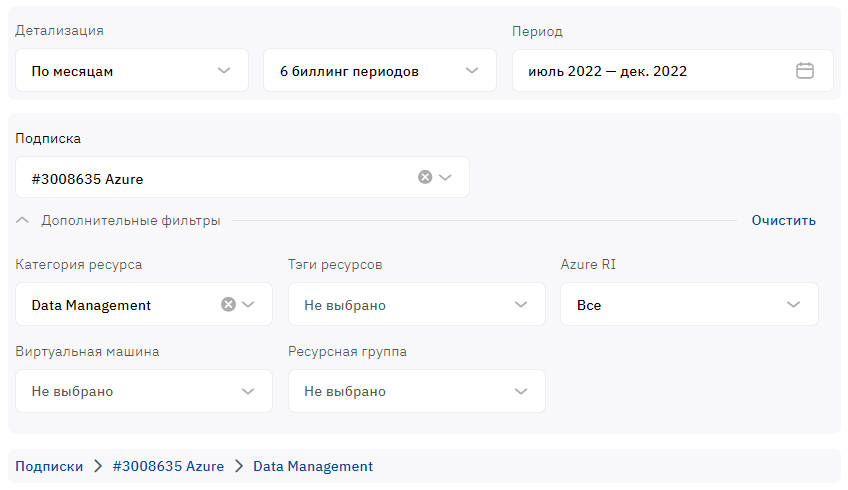This screenshot has width=848, height=490.
Task: Open the Тэги ресурсов dropdown
Action: [416, 304]
